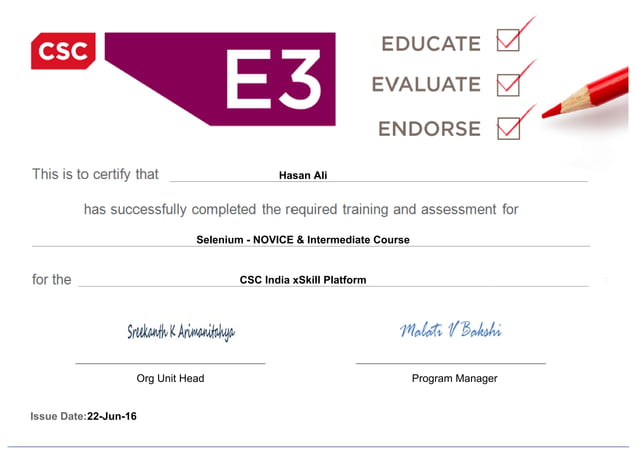The image size is (638, 451).
Task: Select the name Hasan Ali
Action: (303, 175)
